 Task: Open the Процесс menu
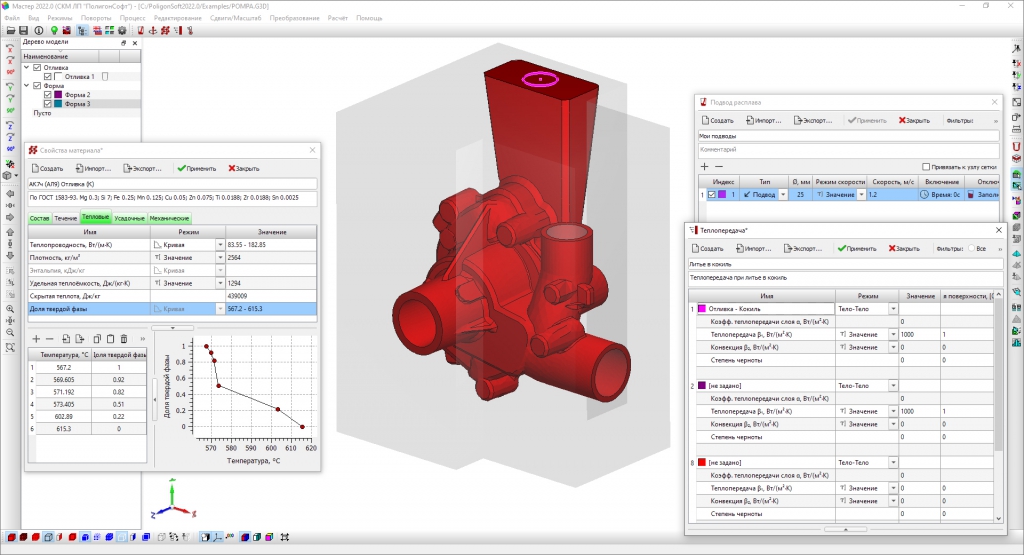coord(131,18)
